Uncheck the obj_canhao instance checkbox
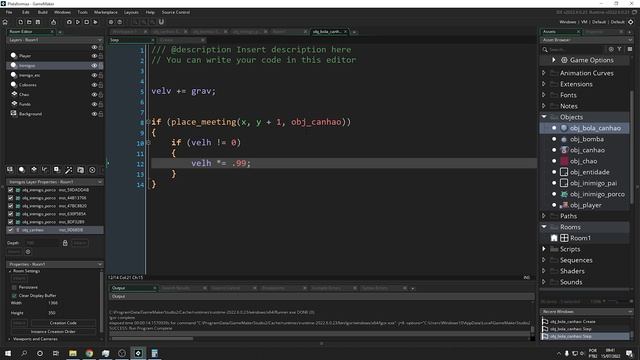This screenshot has width=640, height=360. point(11,230)
